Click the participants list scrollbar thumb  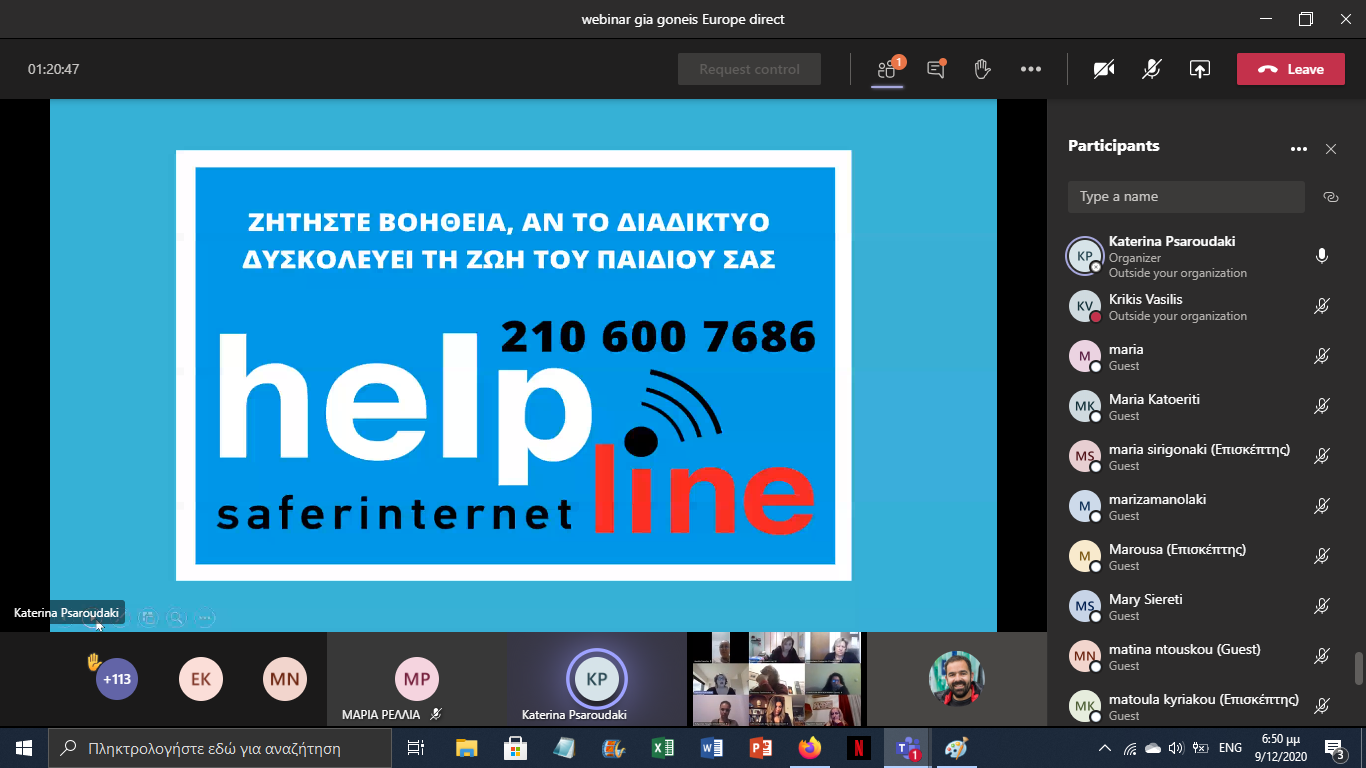1357,668
